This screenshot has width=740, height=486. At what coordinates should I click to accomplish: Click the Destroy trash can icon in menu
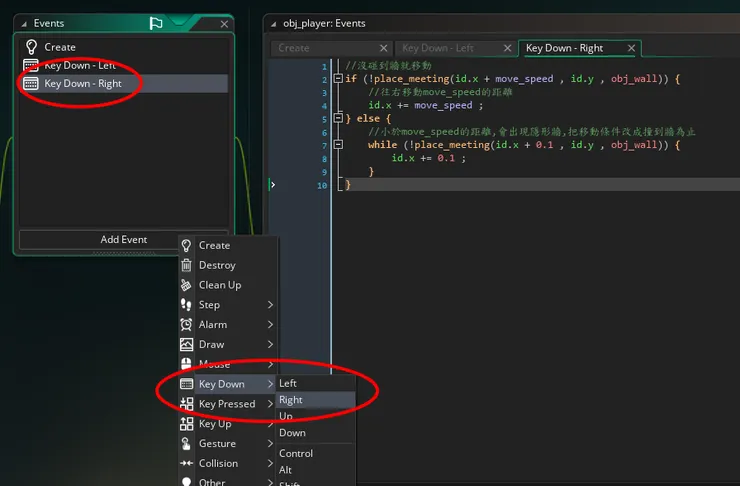186,265
